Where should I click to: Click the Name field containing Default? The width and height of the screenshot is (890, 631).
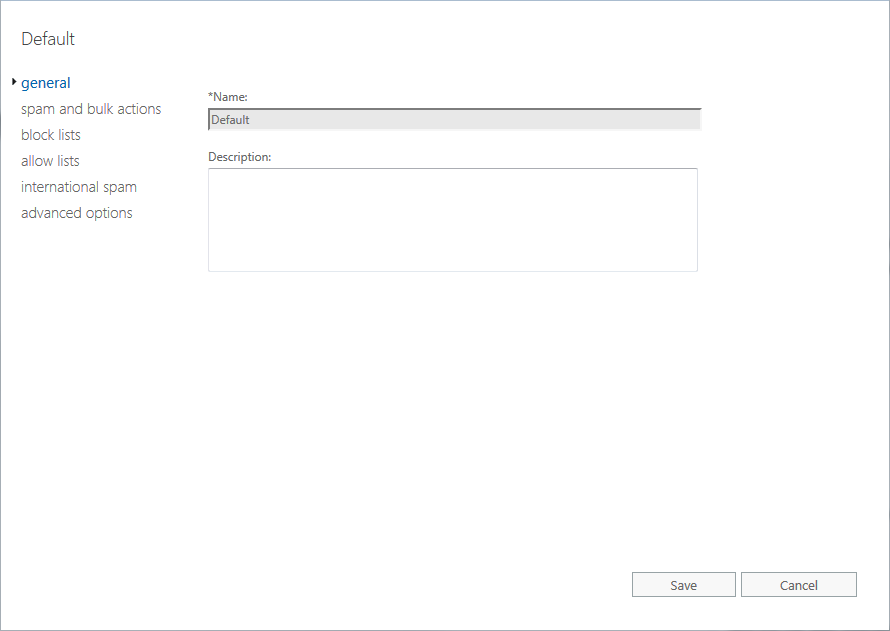tap(455, 120)
